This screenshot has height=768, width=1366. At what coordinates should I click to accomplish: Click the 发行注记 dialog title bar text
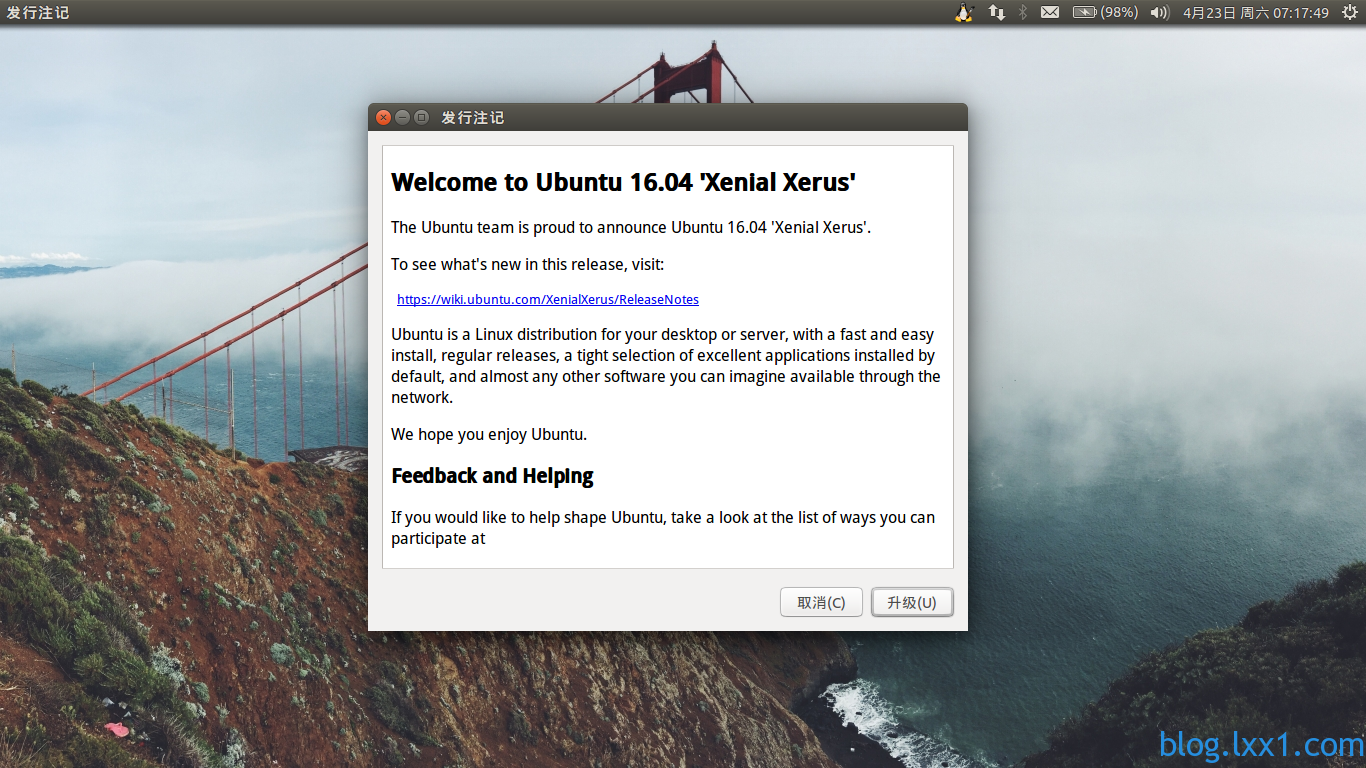pos(472,117)
